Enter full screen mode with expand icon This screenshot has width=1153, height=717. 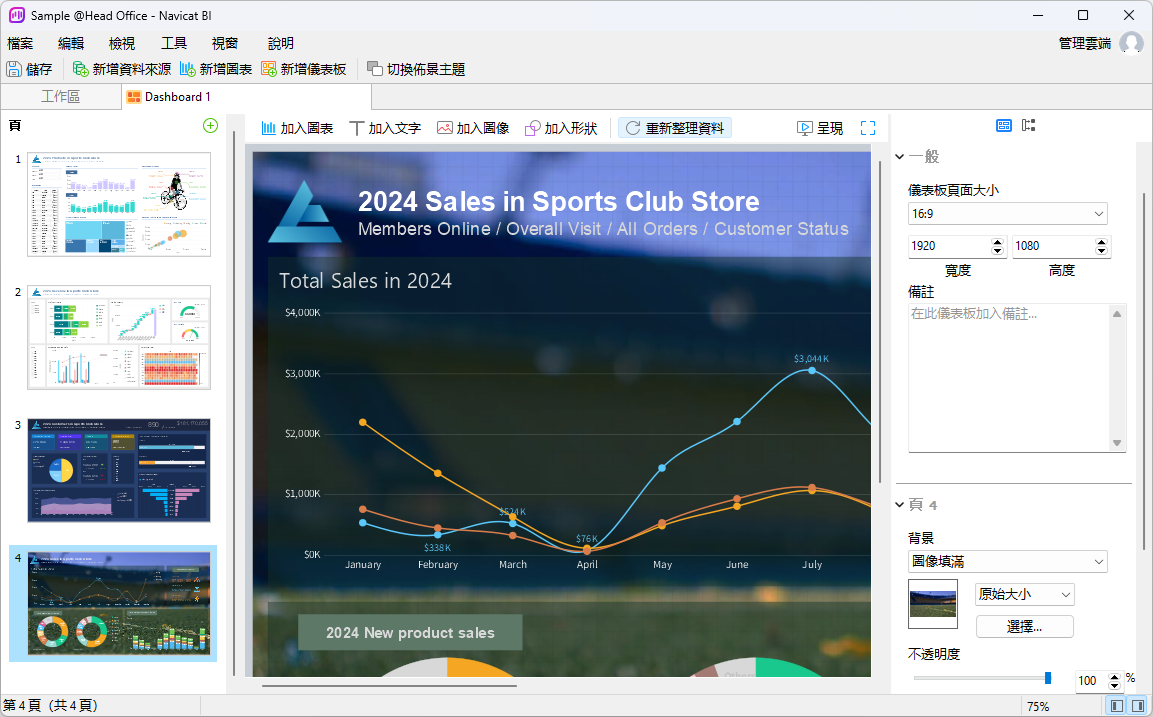point(868,128)
